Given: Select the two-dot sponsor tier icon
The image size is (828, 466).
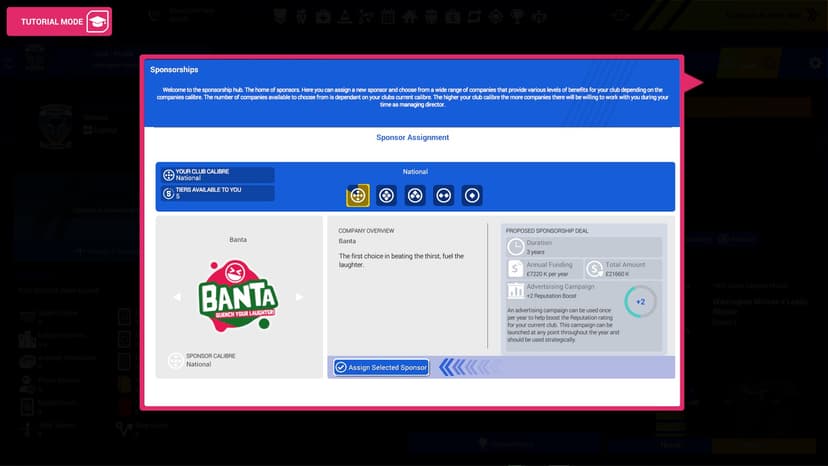Looking at the screenshot, I should [x=444, y=195].
